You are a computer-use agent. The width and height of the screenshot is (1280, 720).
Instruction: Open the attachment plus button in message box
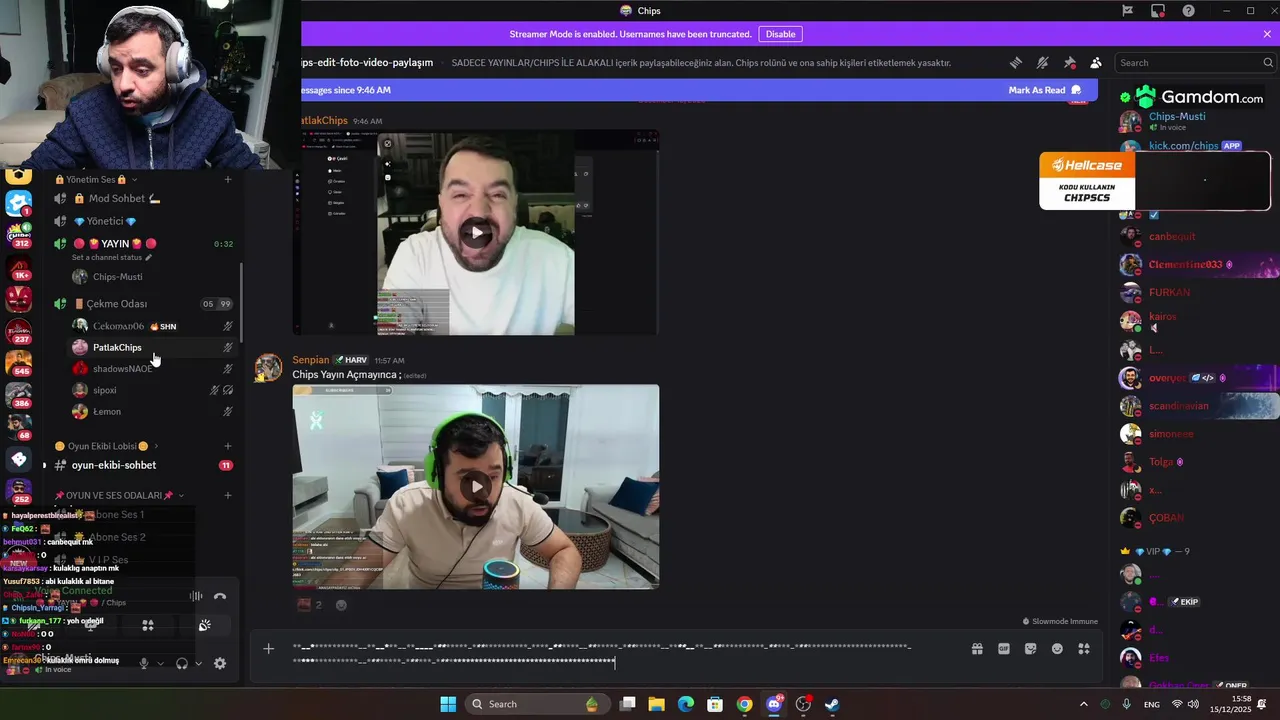click(x=268, y=649)
